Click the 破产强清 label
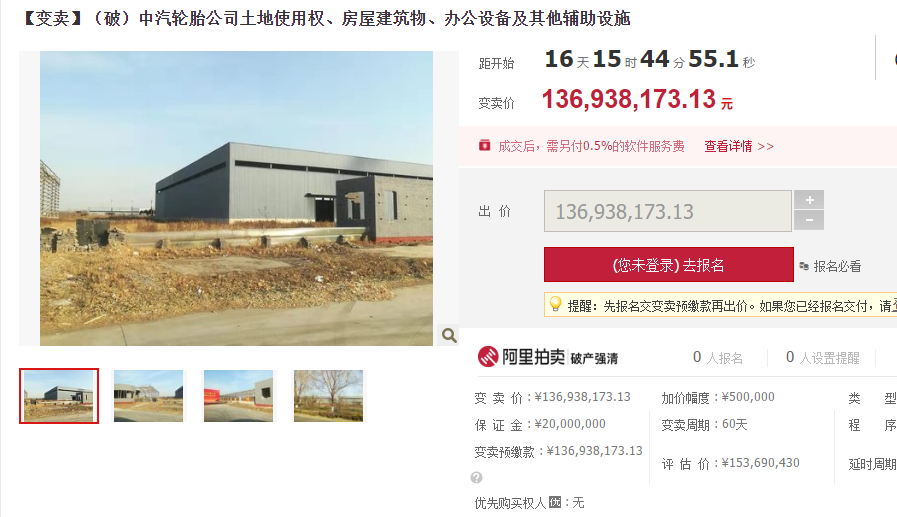Screen dimensions: 897x517 (594, 359)
